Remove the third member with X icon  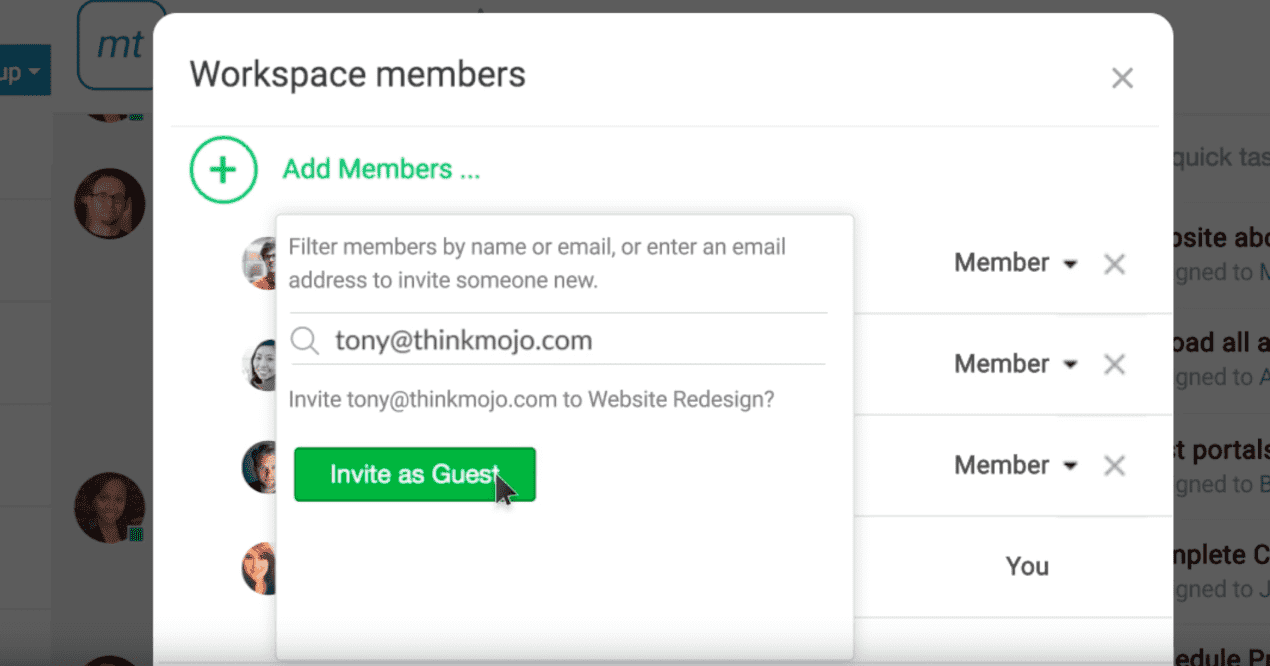click(1114, 465)
